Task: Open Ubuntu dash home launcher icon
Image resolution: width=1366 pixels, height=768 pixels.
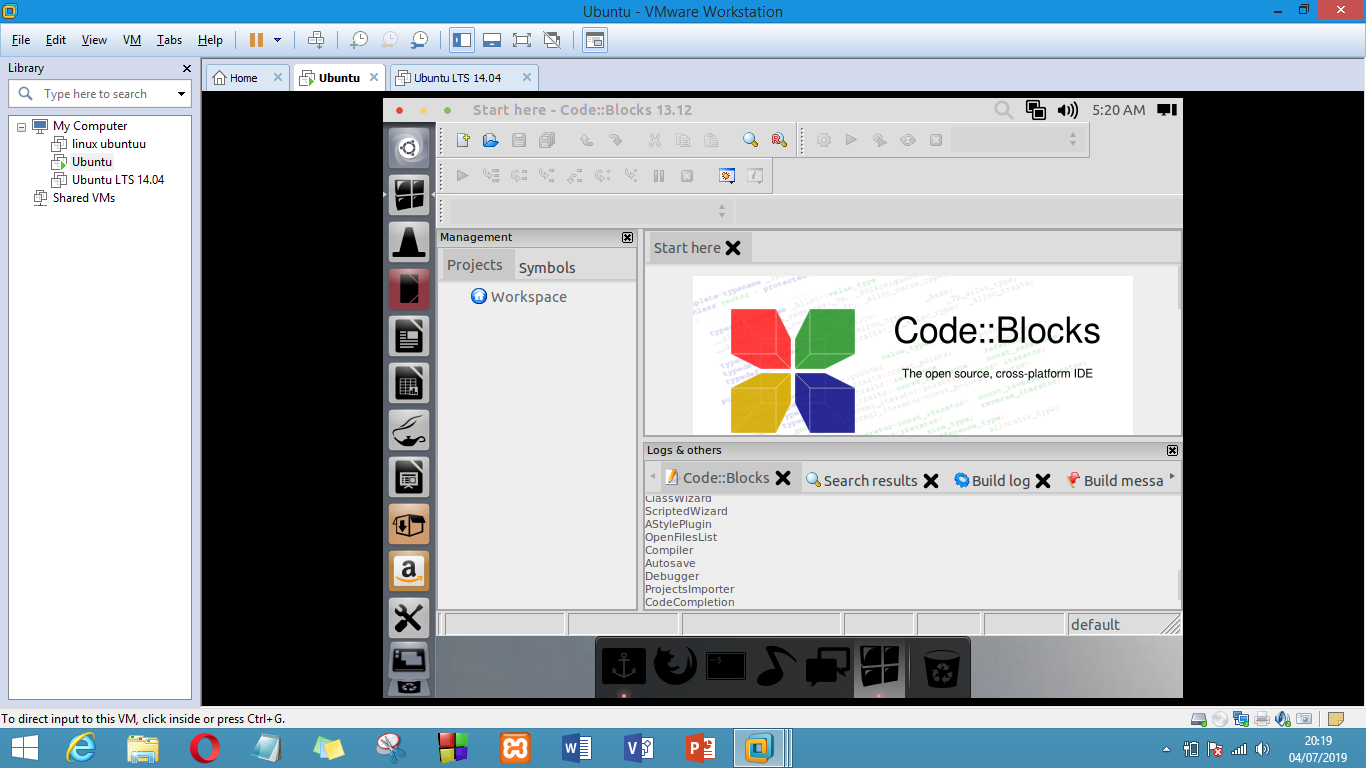Action: [x=408, y=148]
